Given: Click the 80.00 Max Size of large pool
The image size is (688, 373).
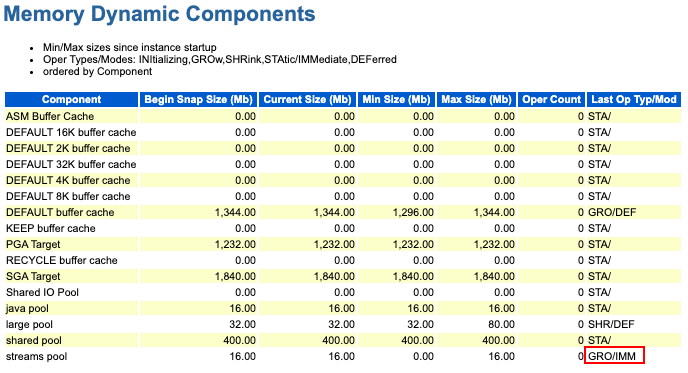Looking at the screenshot, I should click(x=502, y=325).
